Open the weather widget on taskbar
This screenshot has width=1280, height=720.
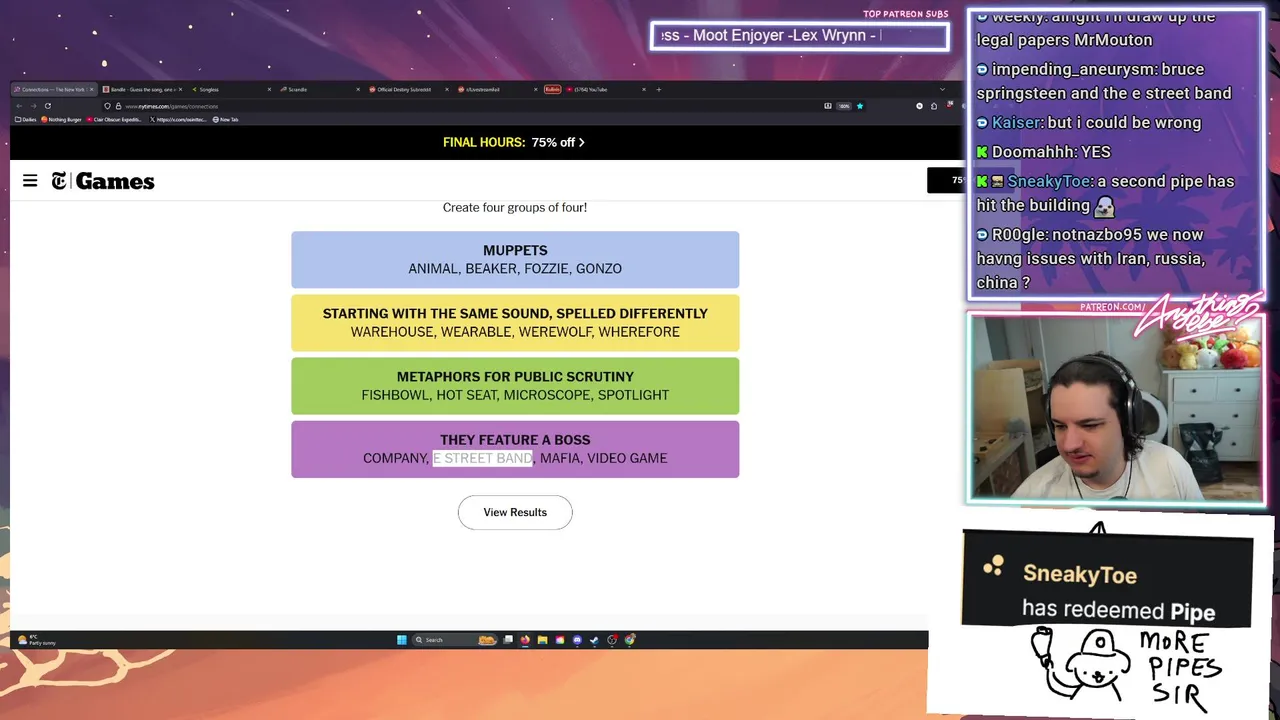point(37,640)
